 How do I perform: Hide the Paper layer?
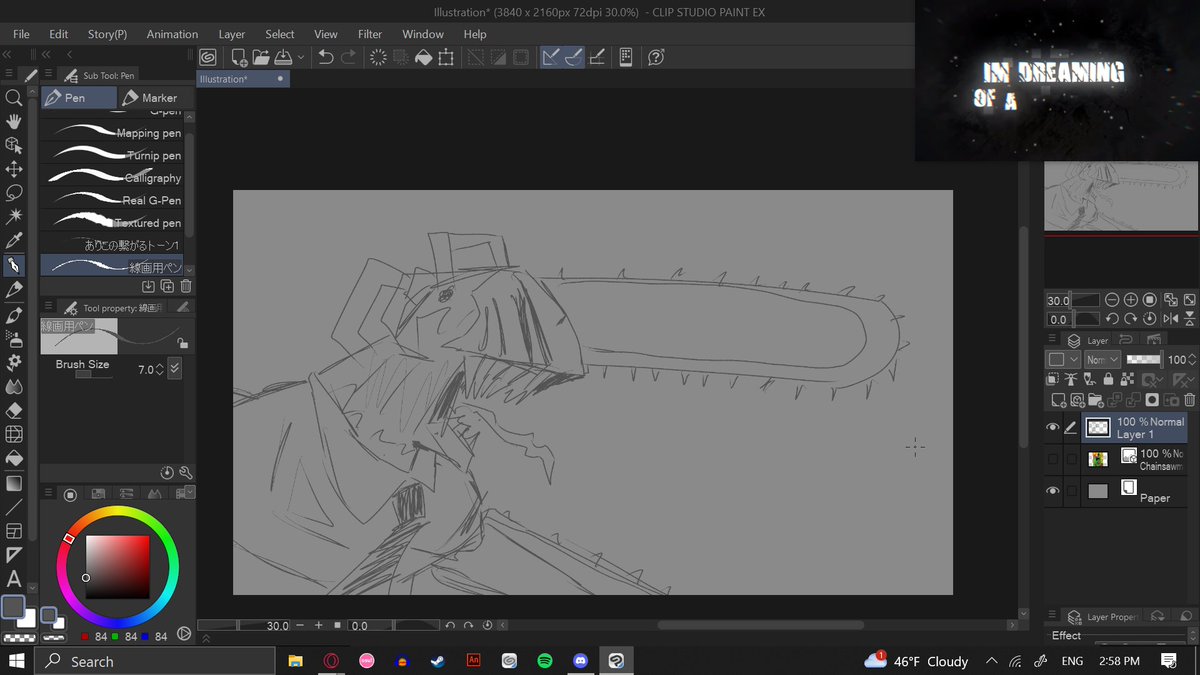[1052, 491]
